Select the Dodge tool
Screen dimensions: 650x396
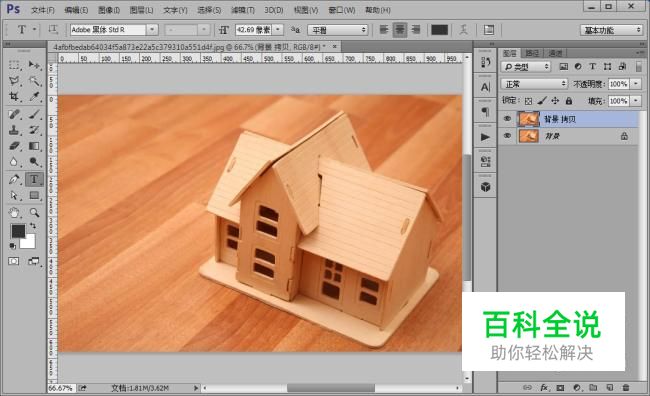click(x=34, y=162)
